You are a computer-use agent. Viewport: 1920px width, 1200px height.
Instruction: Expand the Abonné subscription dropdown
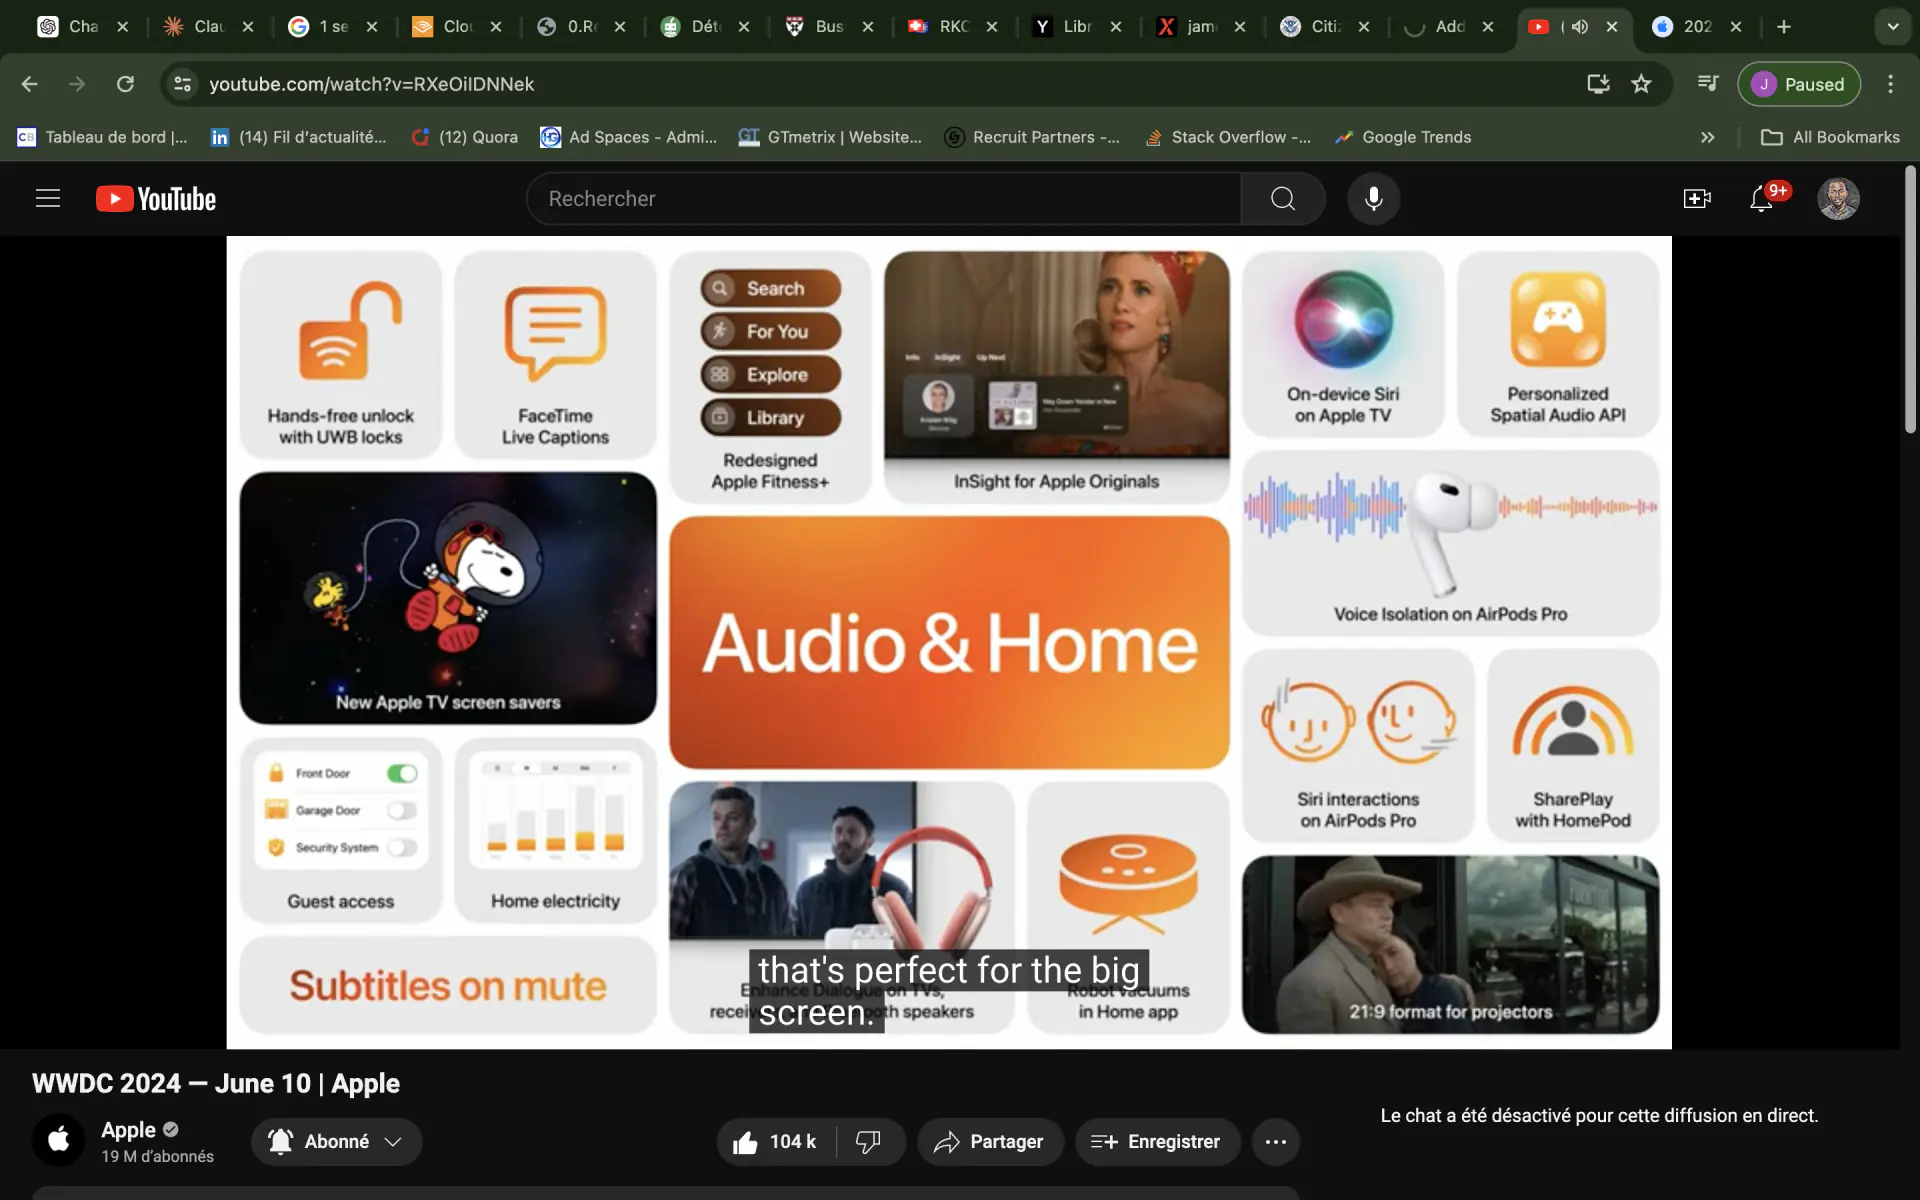point(337,1142)
